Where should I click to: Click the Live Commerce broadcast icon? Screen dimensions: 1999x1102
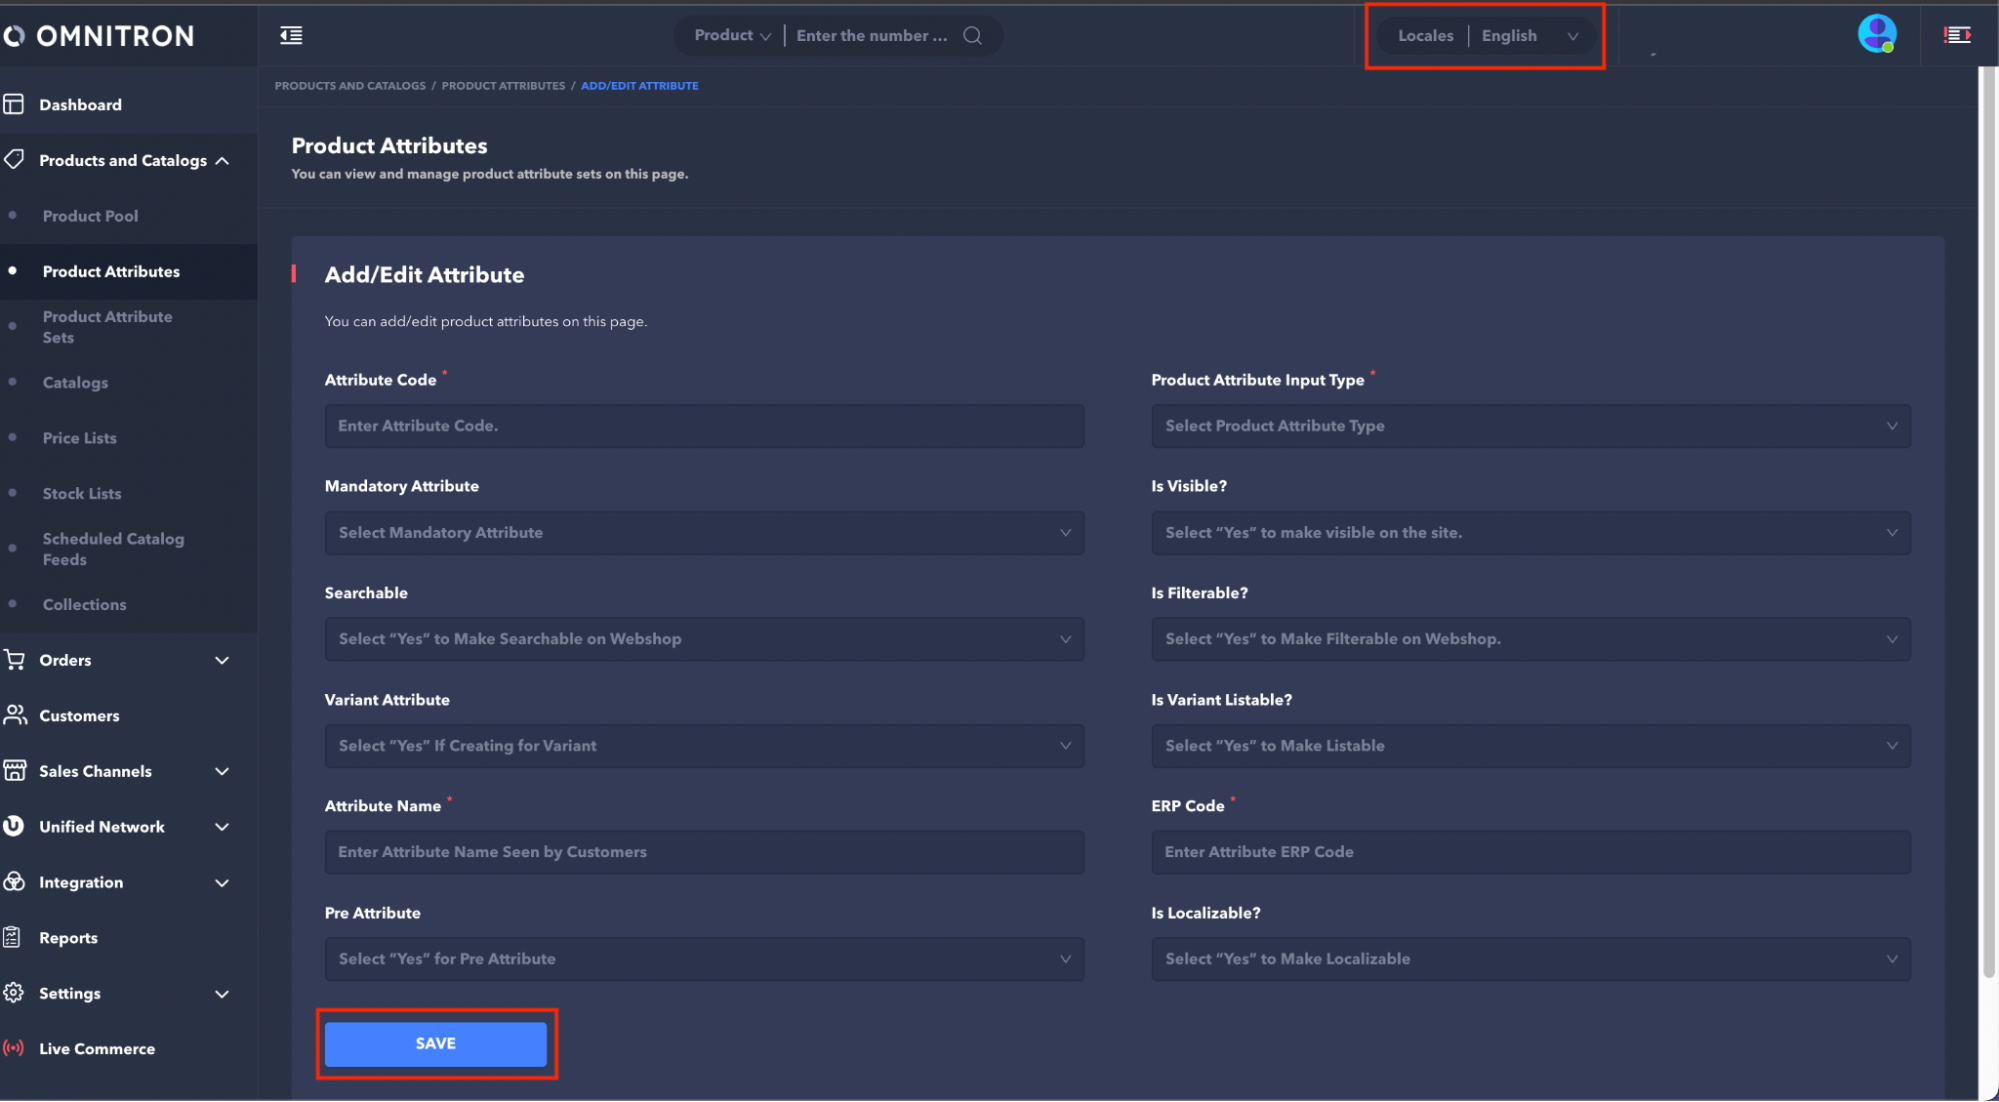click(14, 1048)
